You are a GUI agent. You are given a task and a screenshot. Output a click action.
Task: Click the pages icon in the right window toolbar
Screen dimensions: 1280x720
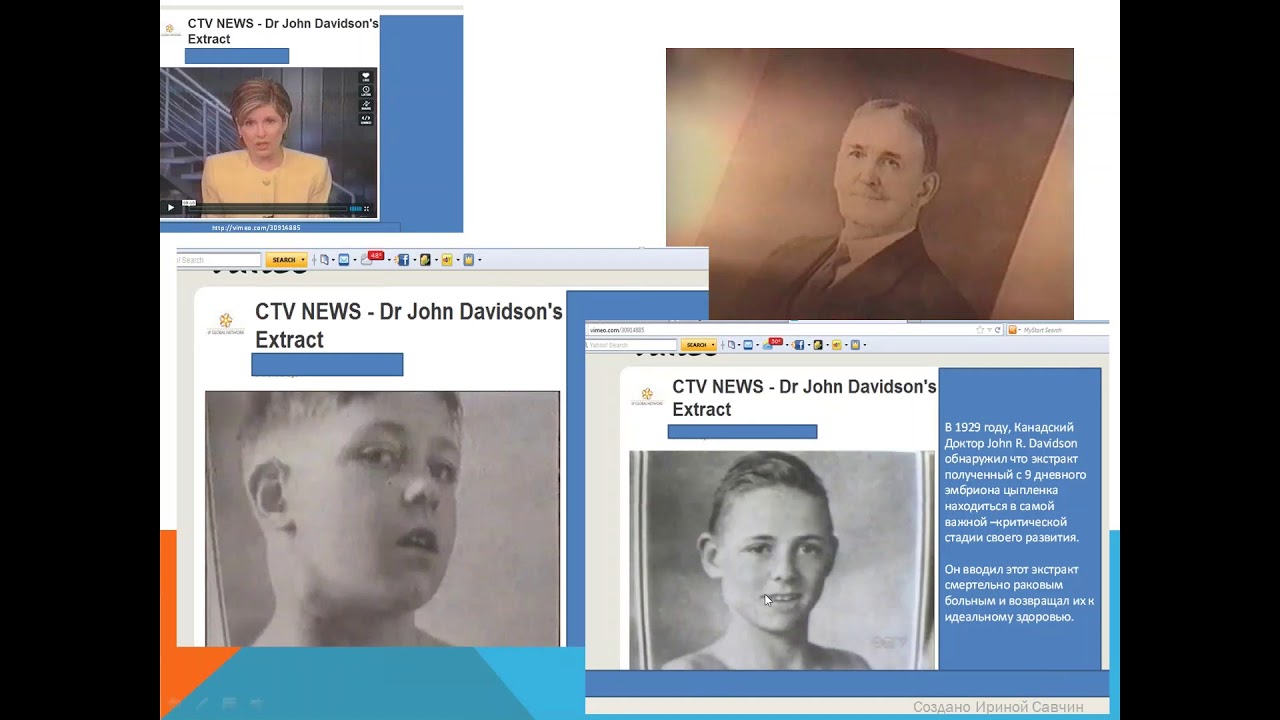731,345
